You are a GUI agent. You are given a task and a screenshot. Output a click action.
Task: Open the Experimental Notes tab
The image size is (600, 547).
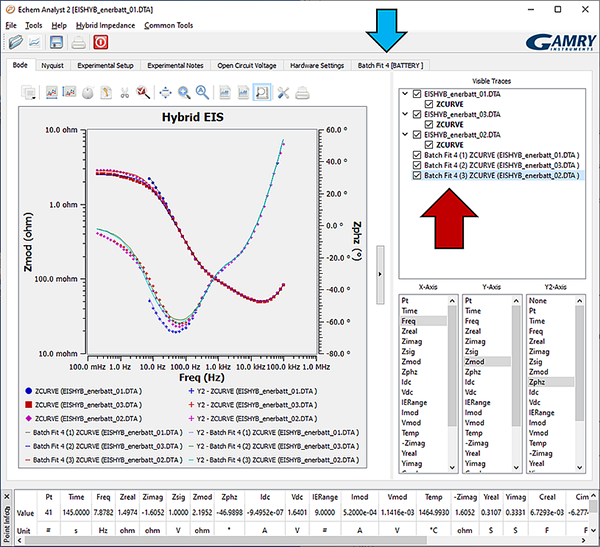point(175,65)
